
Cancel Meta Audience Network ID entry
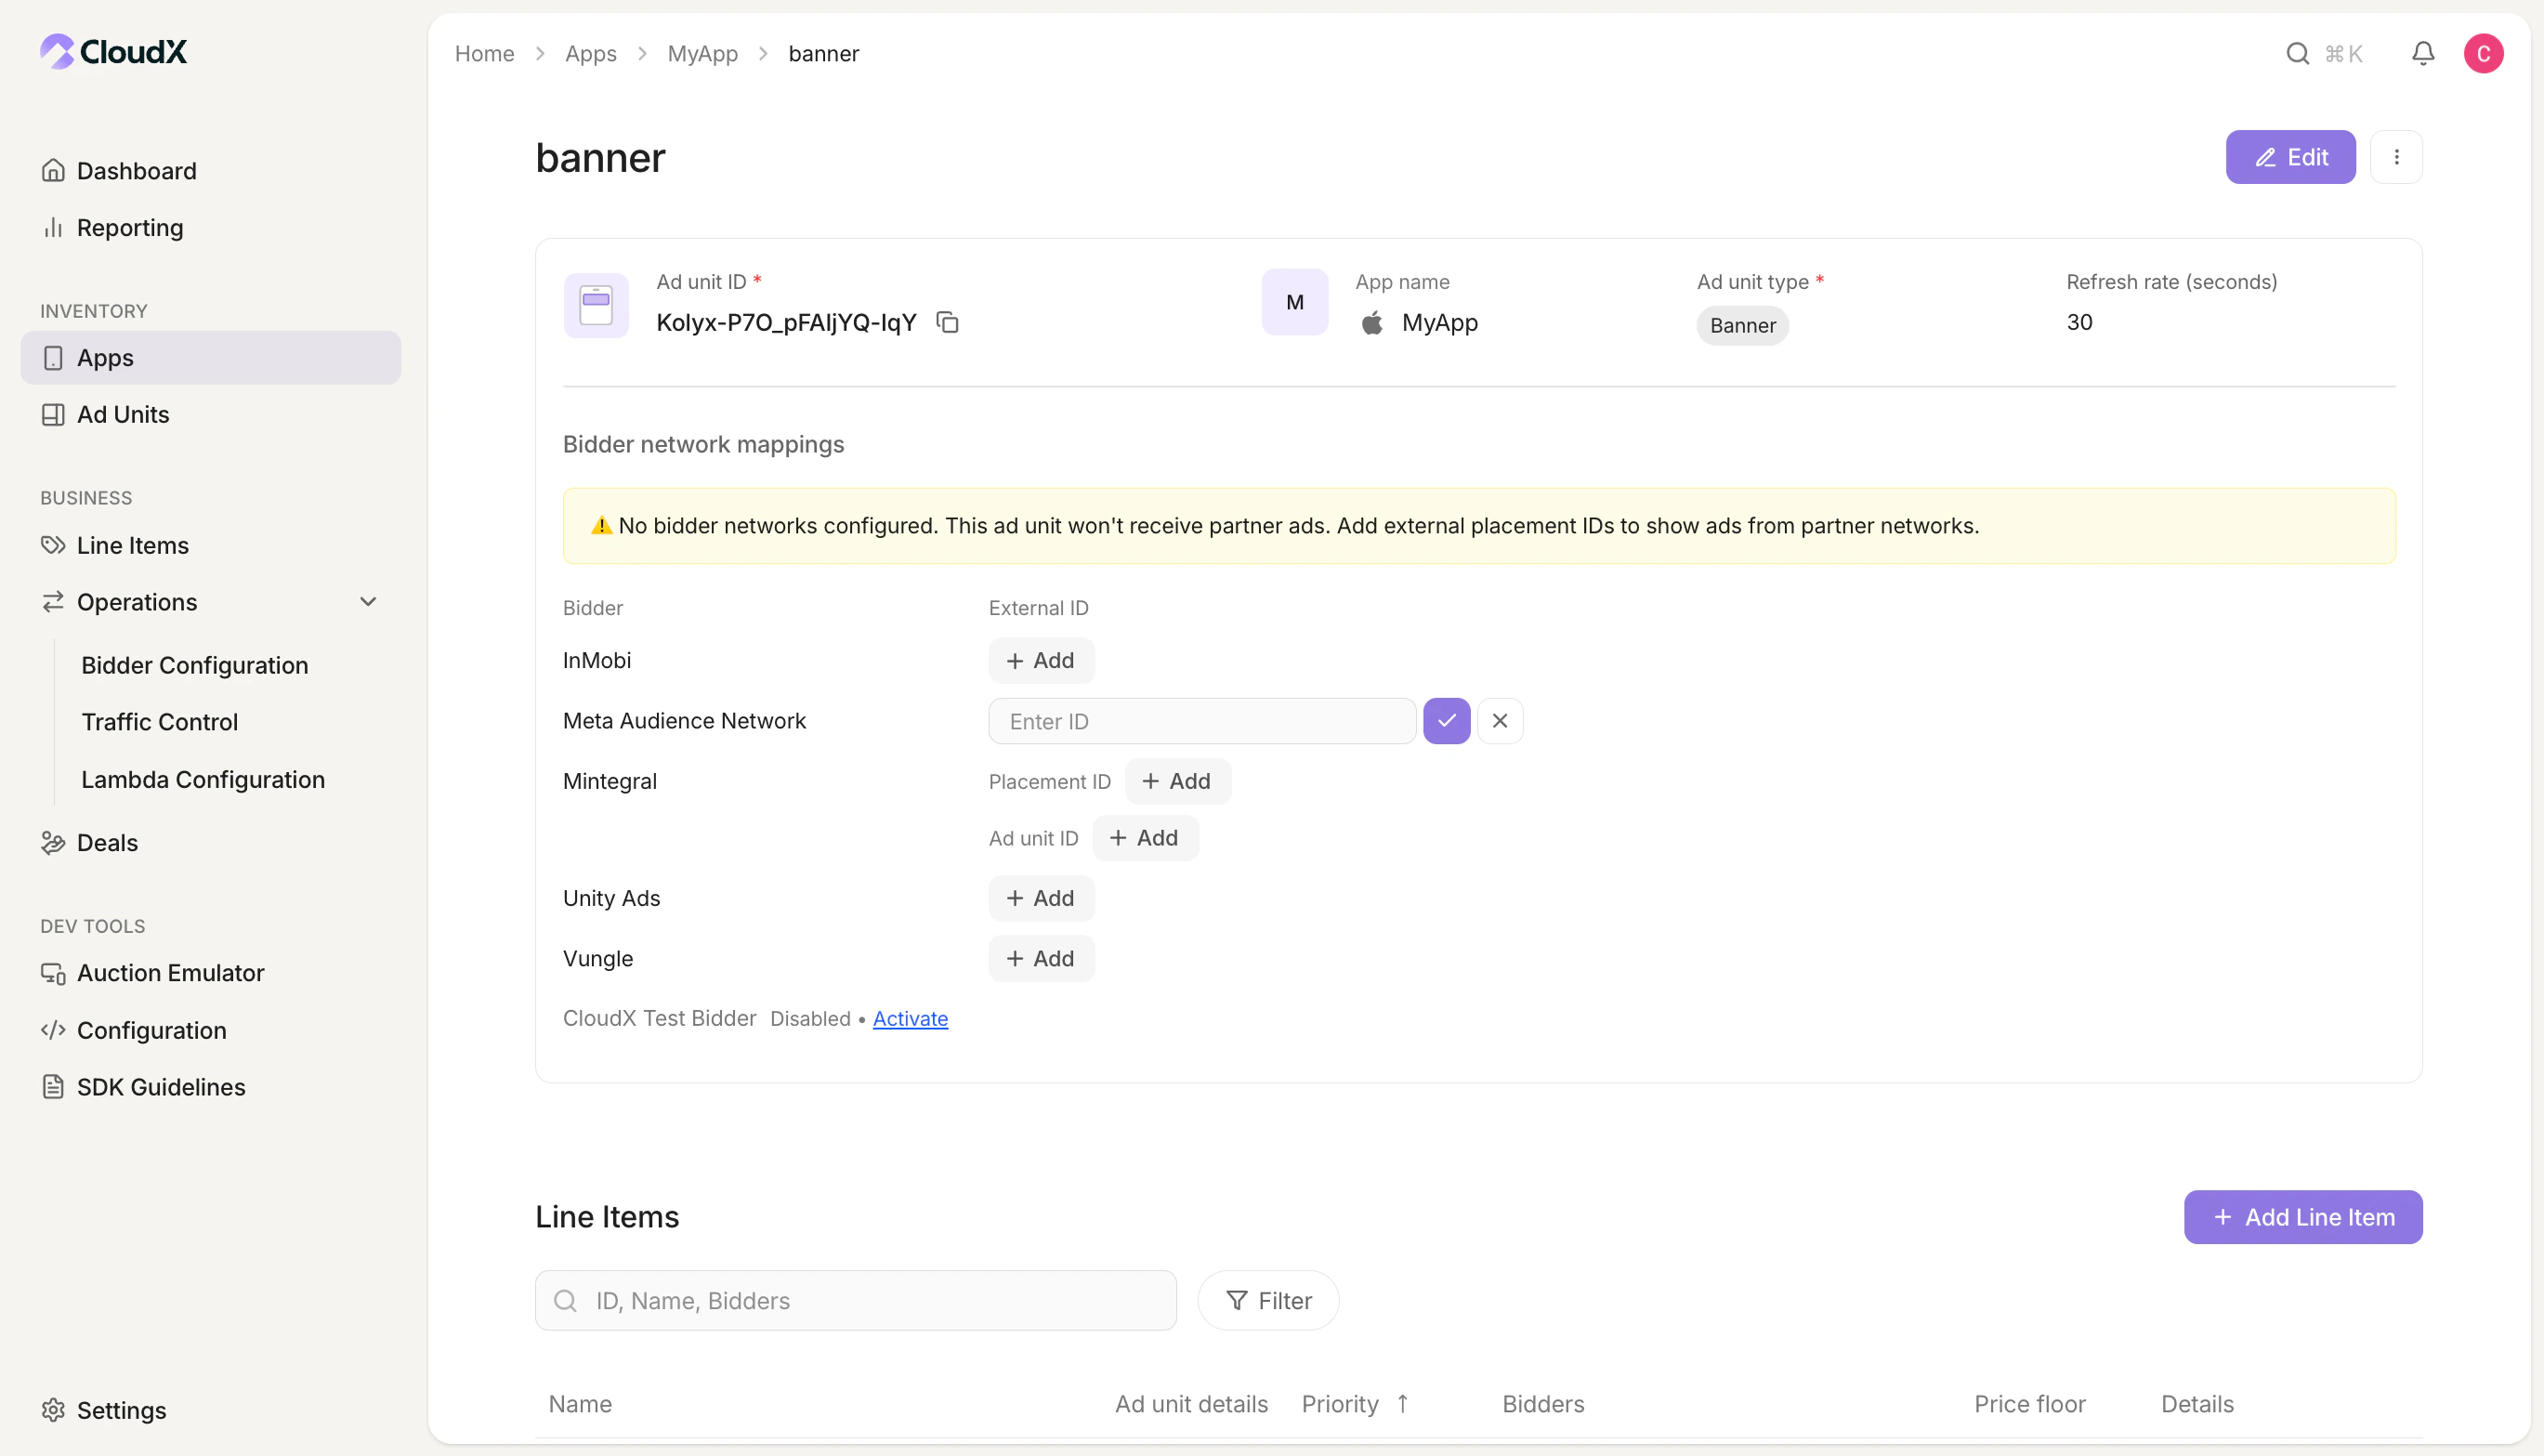click(1499, 721)
